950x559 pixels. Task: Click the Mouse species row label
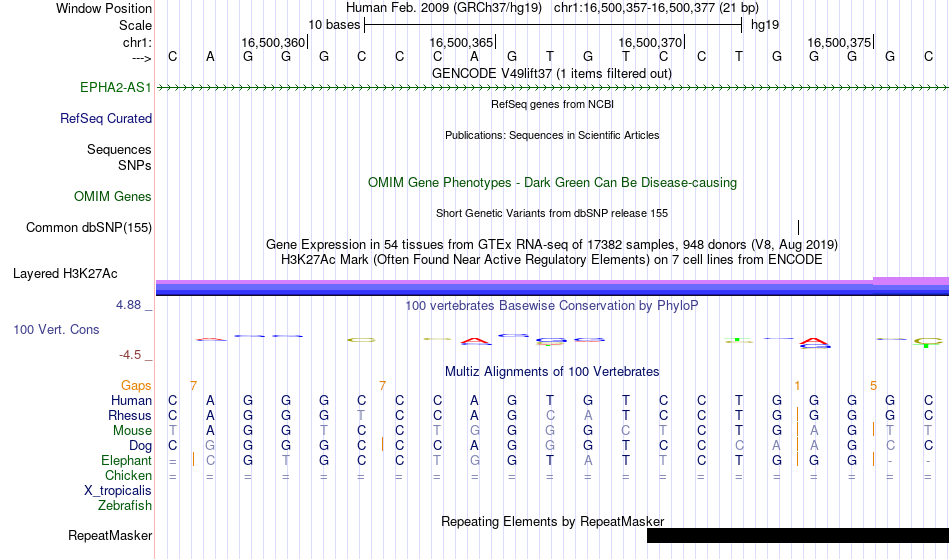click(133, 431)
